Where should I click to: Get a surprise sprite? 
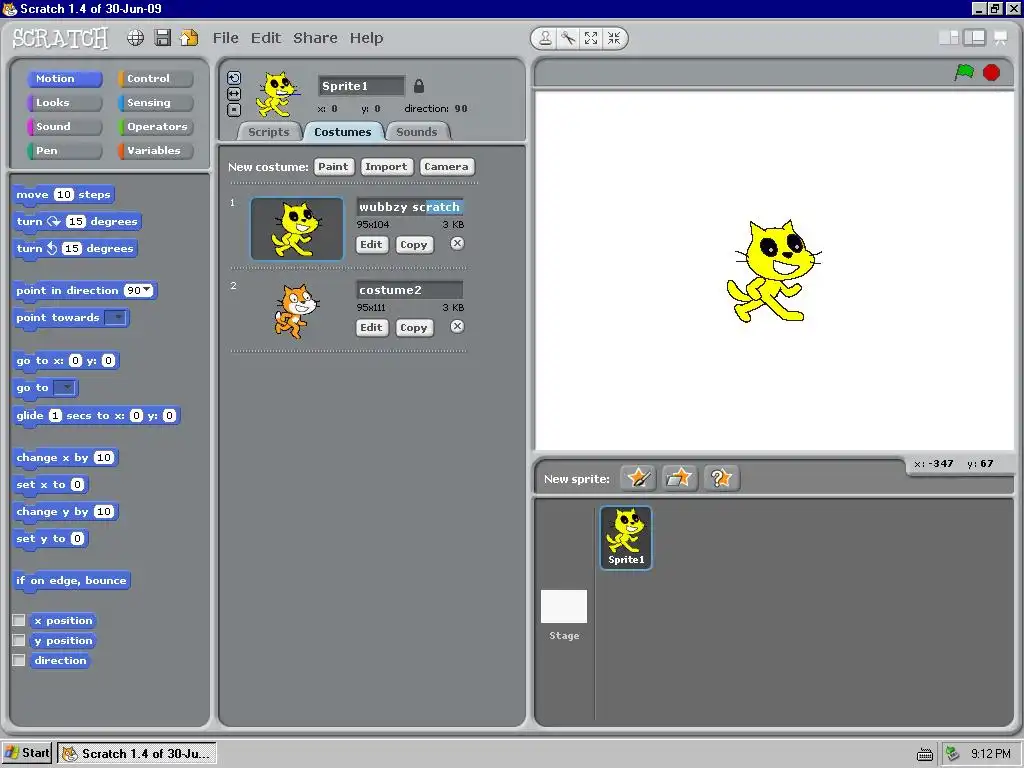(721, 478)
